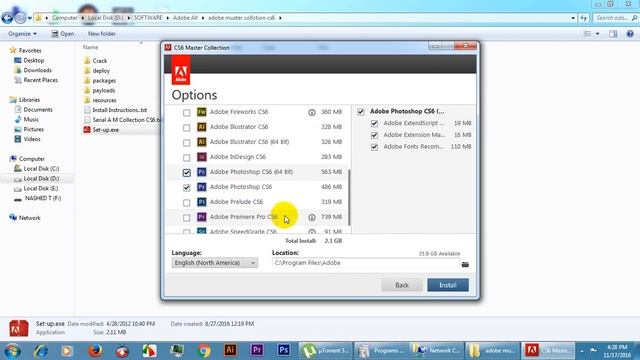Open Premiere Pro from the taskbar
640x360 pixels.
tap(257, 350)
